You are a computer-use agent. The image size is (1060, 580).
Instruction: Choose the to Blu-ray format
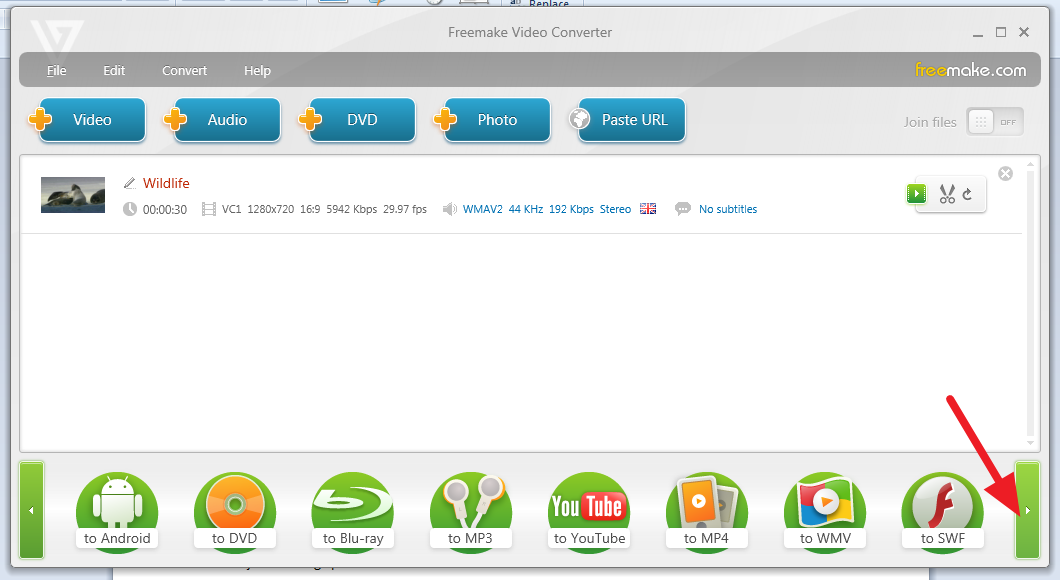click(x=353, y=512)
